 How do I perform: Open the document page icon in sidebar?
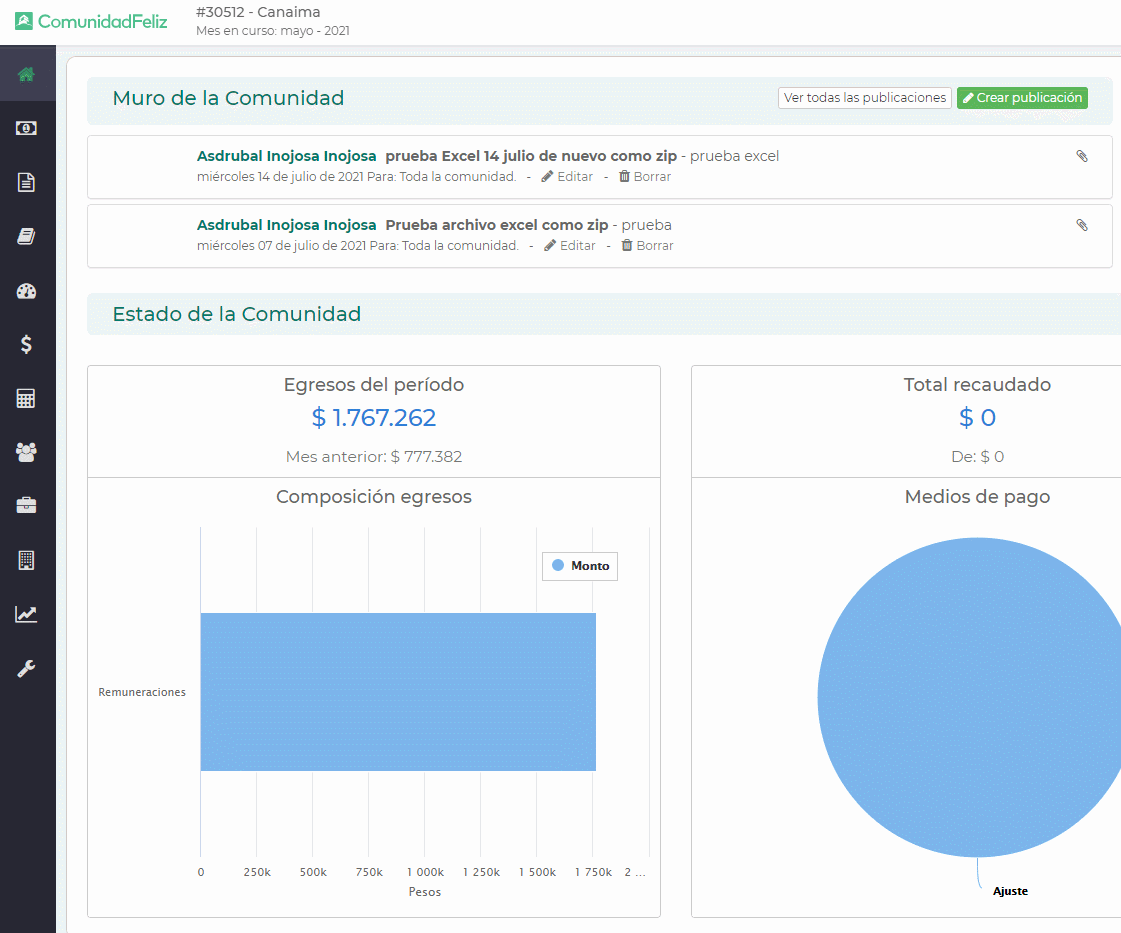pyautogui.click(x=26, y=182)
